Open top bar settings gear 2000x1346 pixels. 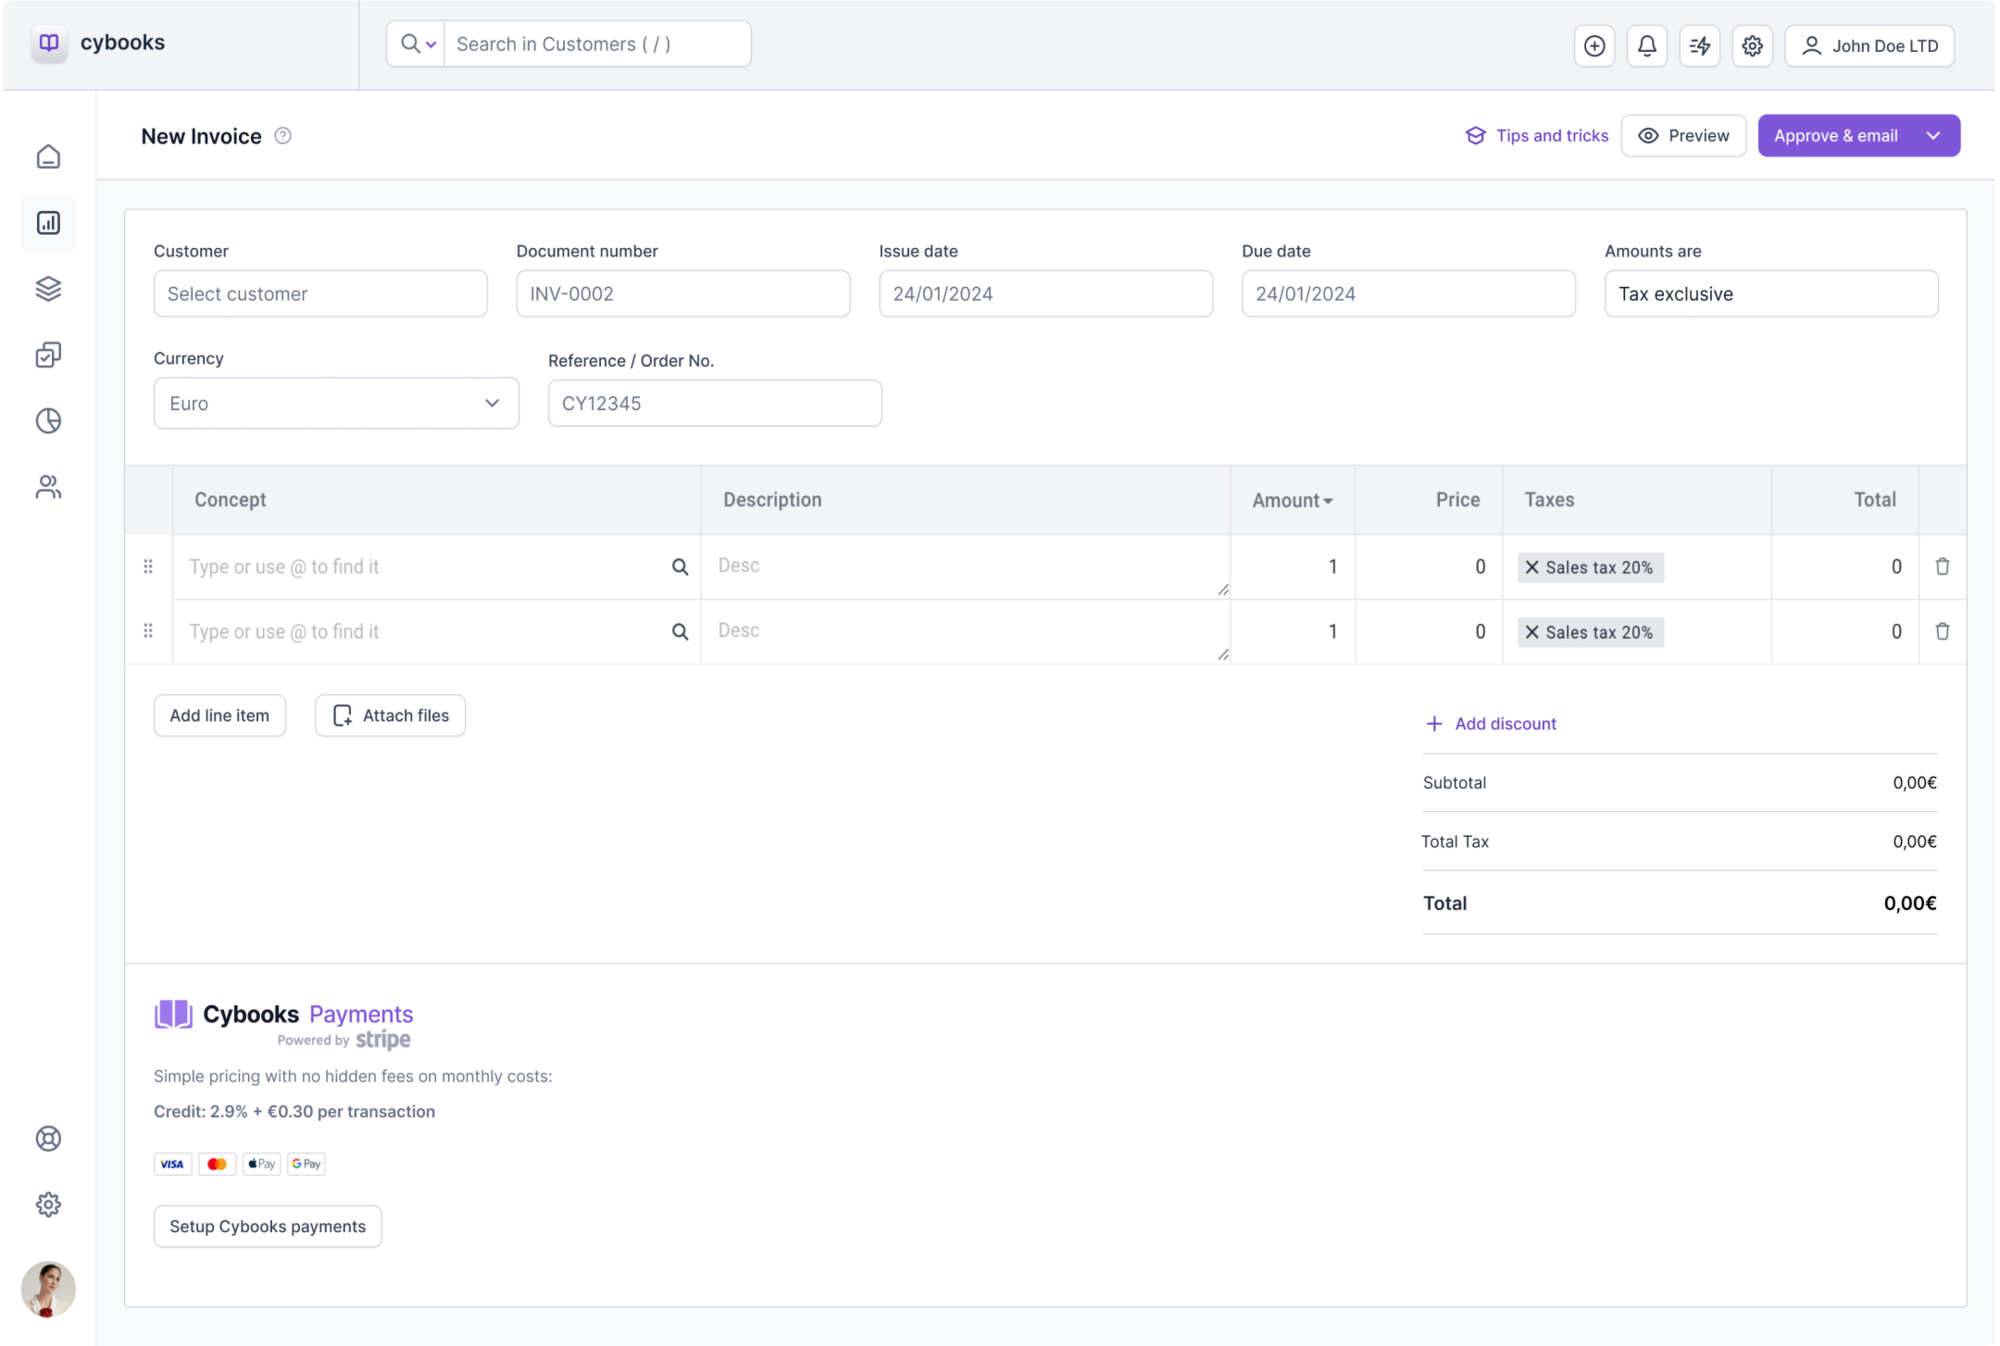coord(1752,46)
